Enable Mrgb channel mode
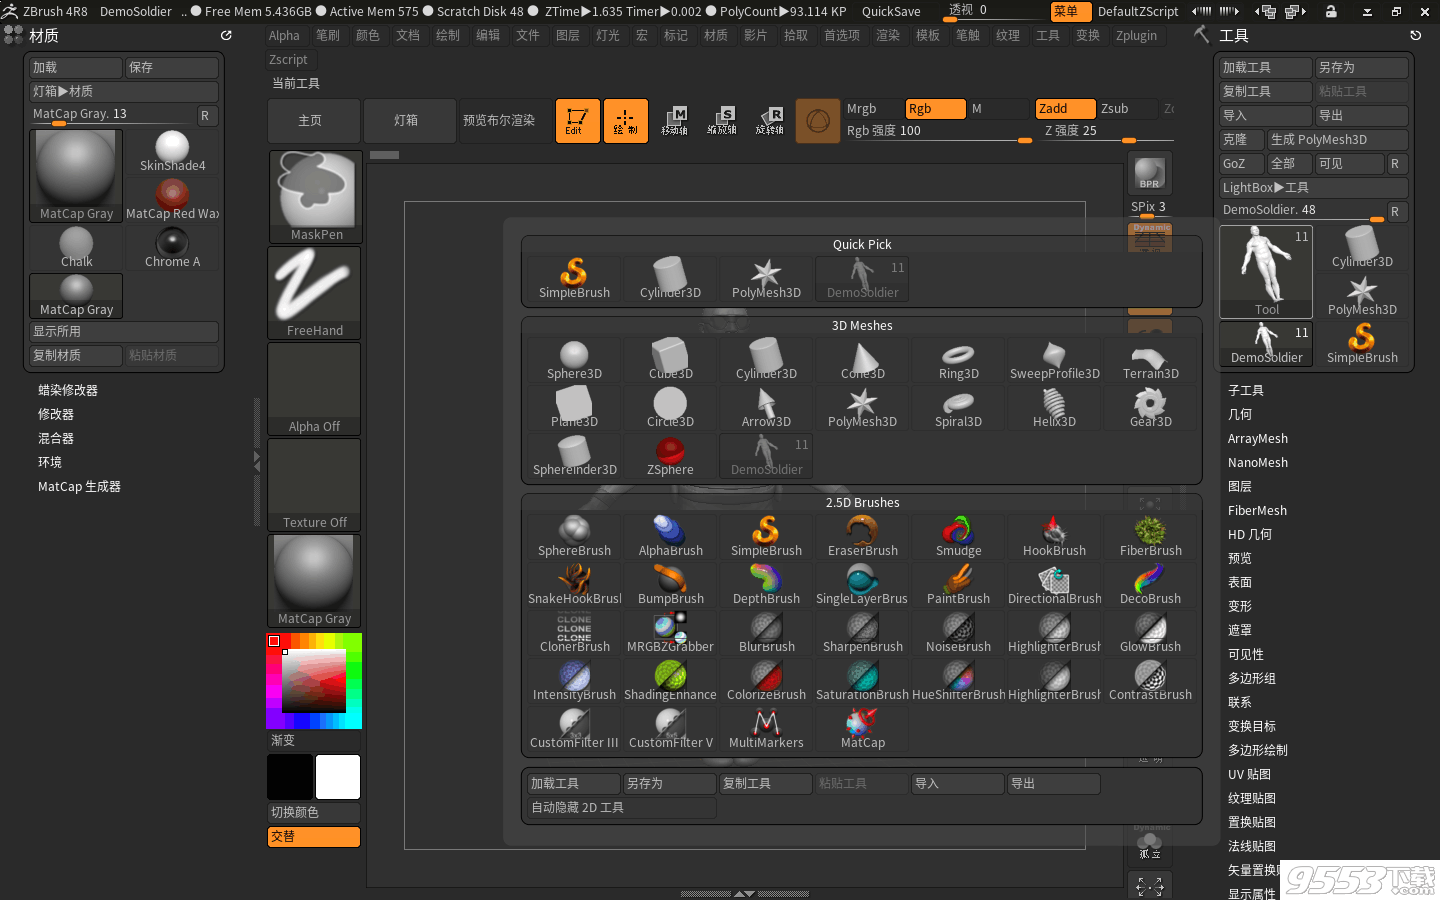The height and width of the screenshot is (900, 1440). [873, 109]
